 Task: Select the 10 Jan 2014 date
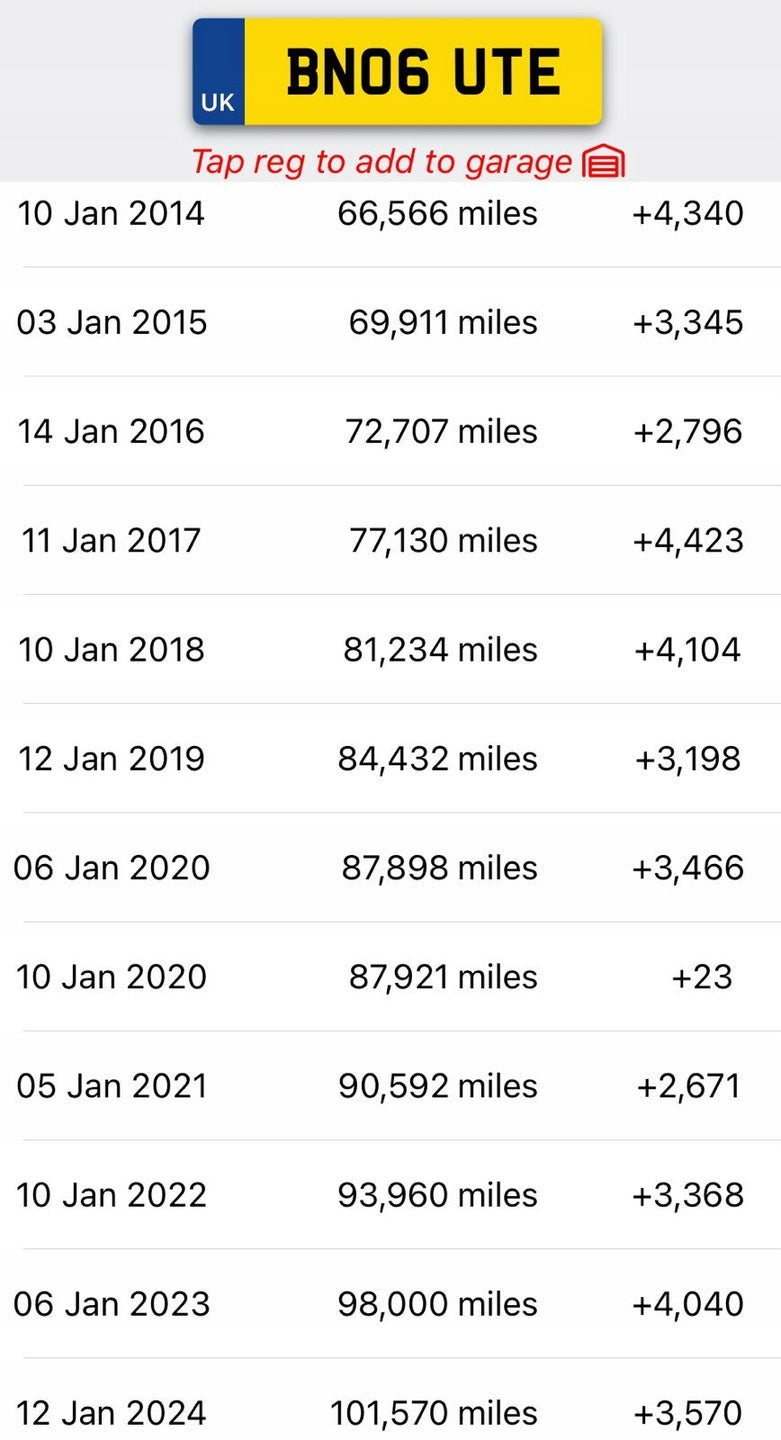tap(111, 213)
